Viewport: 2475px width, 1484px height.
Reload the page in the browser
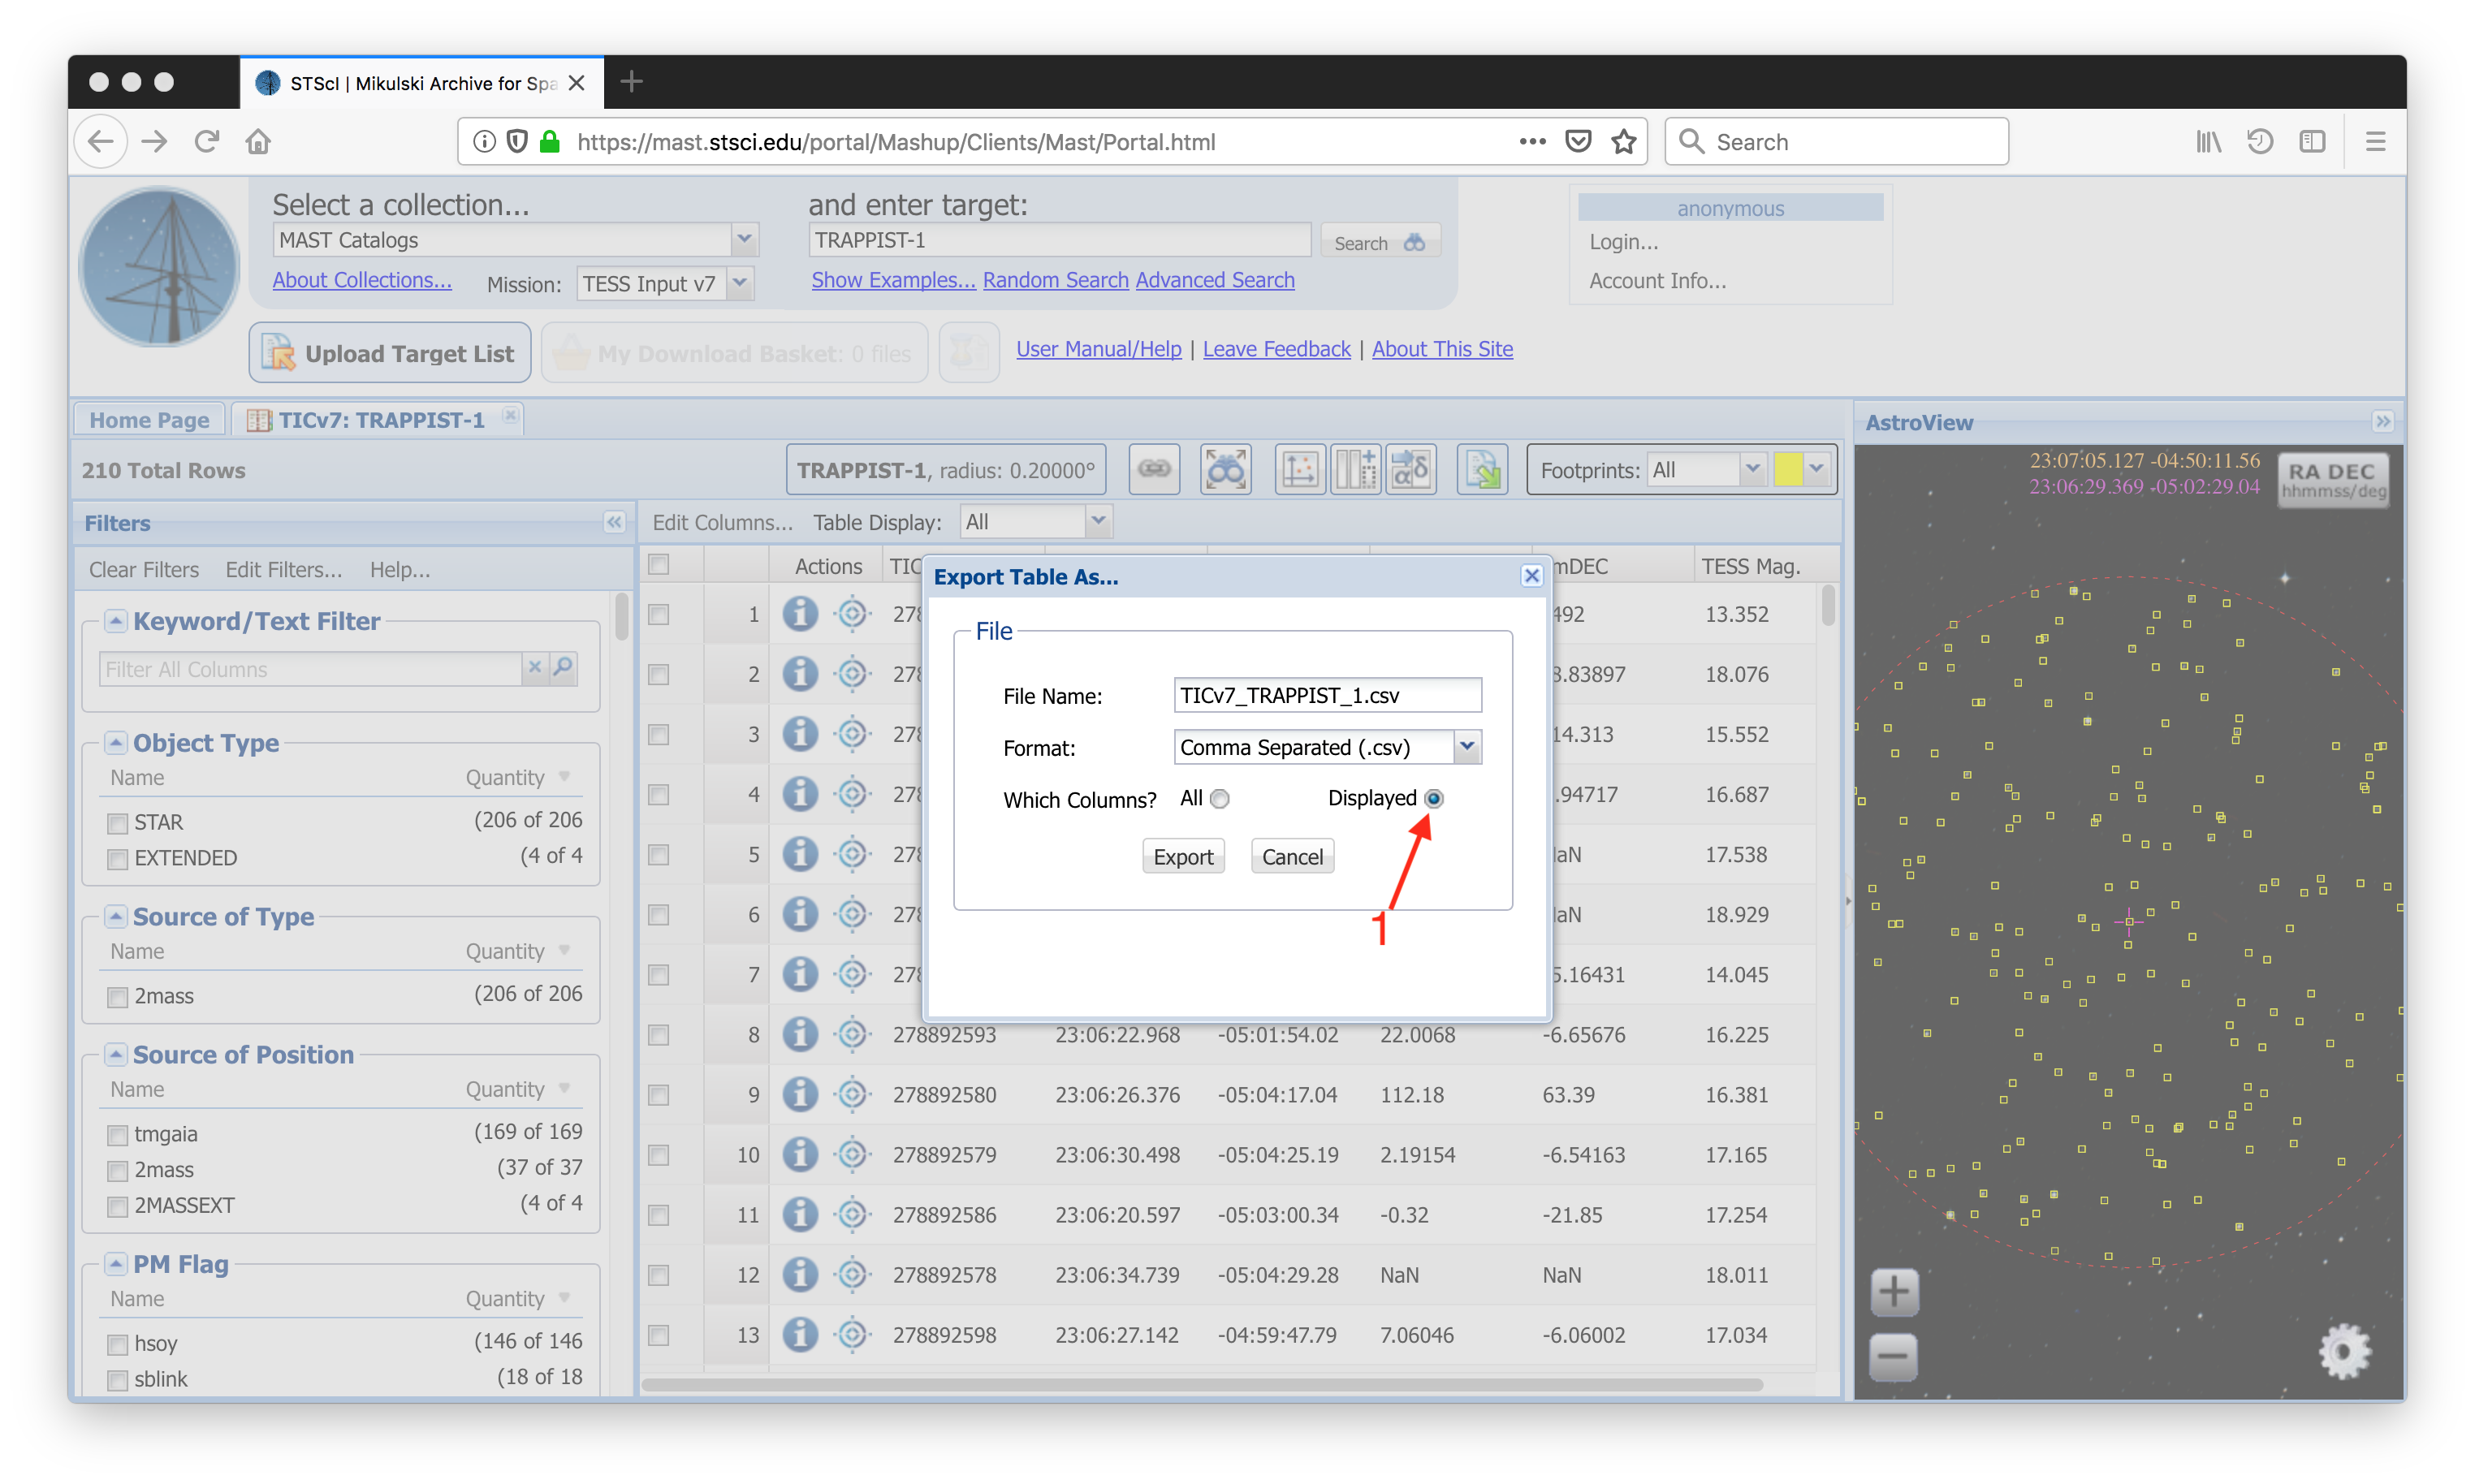click(x=207, y=141)
